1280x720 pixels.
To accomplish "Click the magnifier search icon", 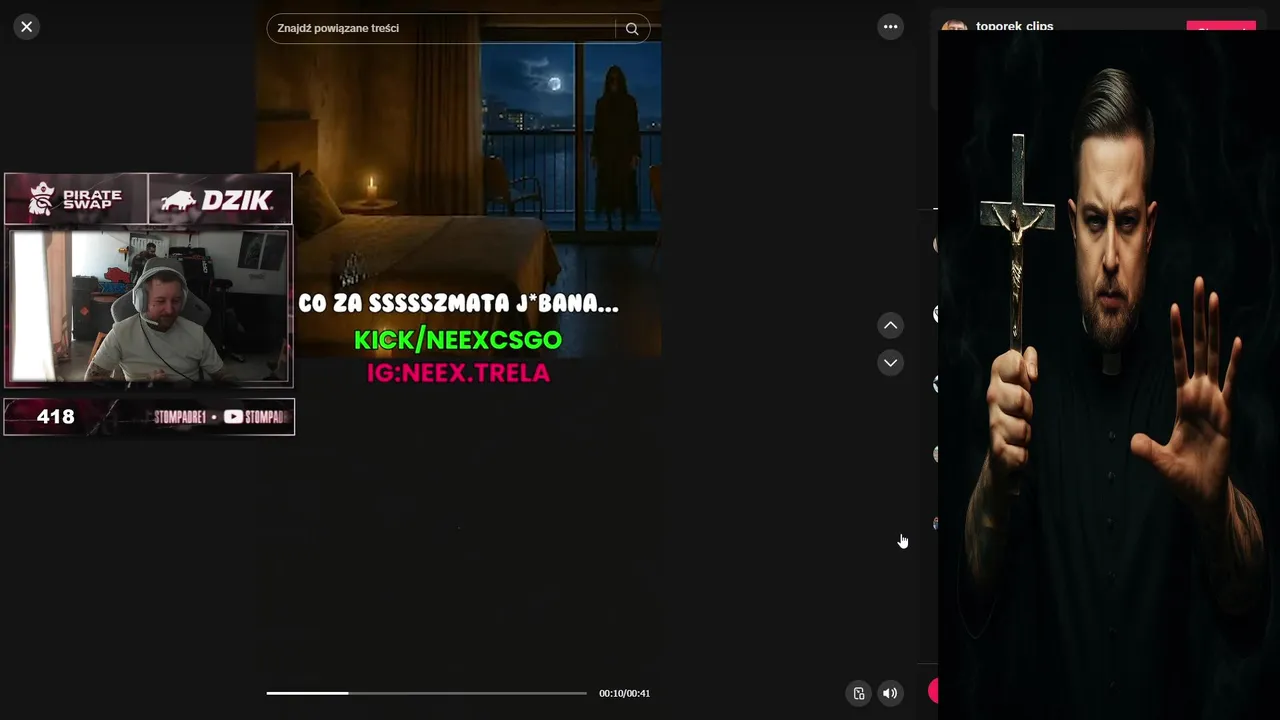I will tap(632, 28).
